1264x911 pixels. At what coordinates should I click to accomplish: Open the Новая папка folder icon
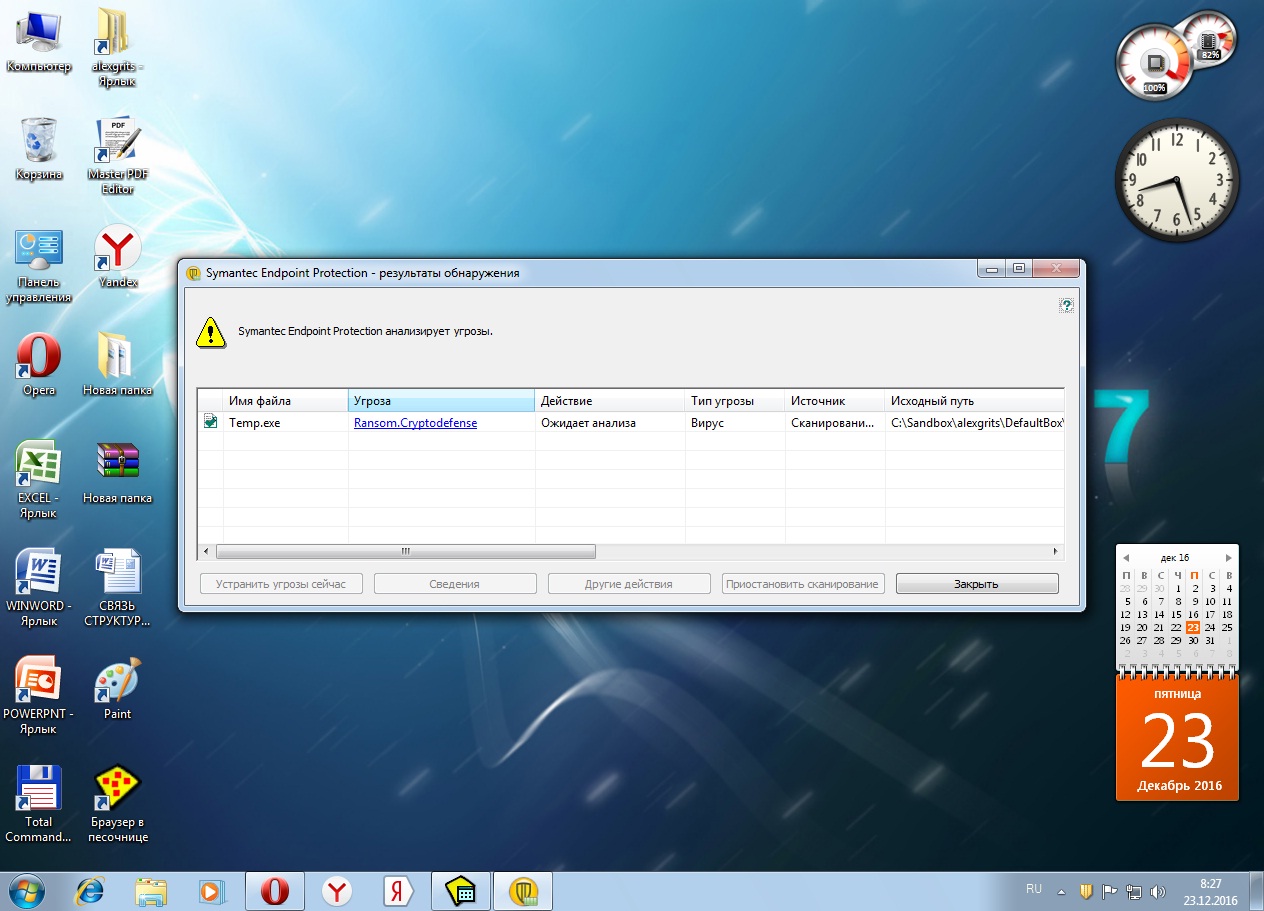click(x=118, y=364)
